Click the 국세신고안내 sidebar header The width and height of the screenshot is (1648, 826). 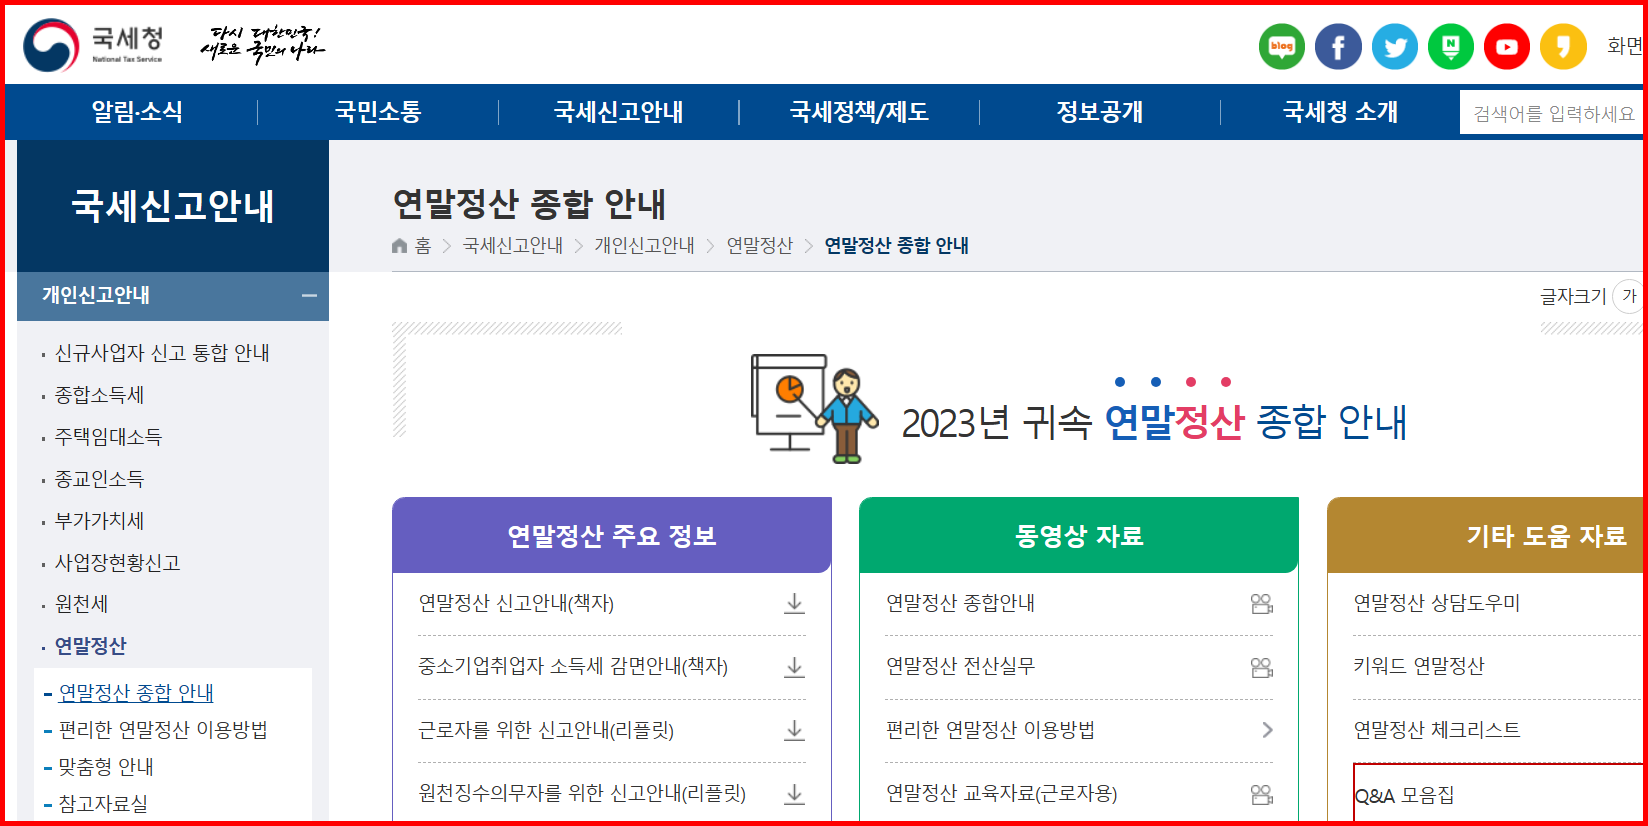click(173, 206)
